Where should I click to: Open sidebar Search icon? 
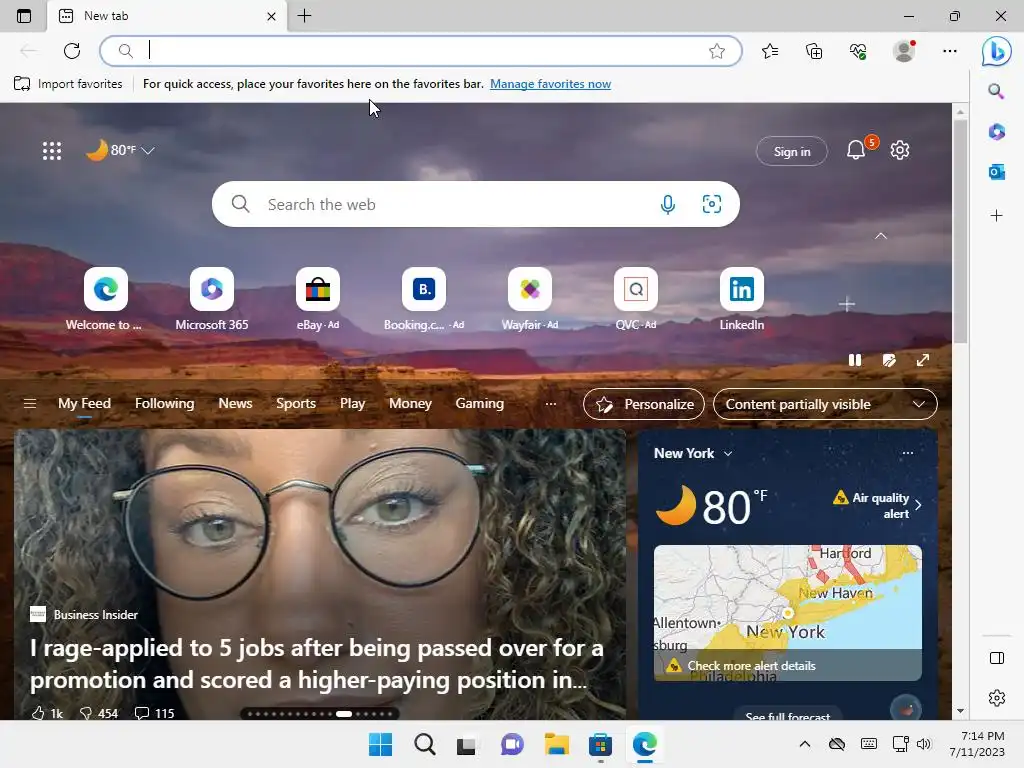996,91
